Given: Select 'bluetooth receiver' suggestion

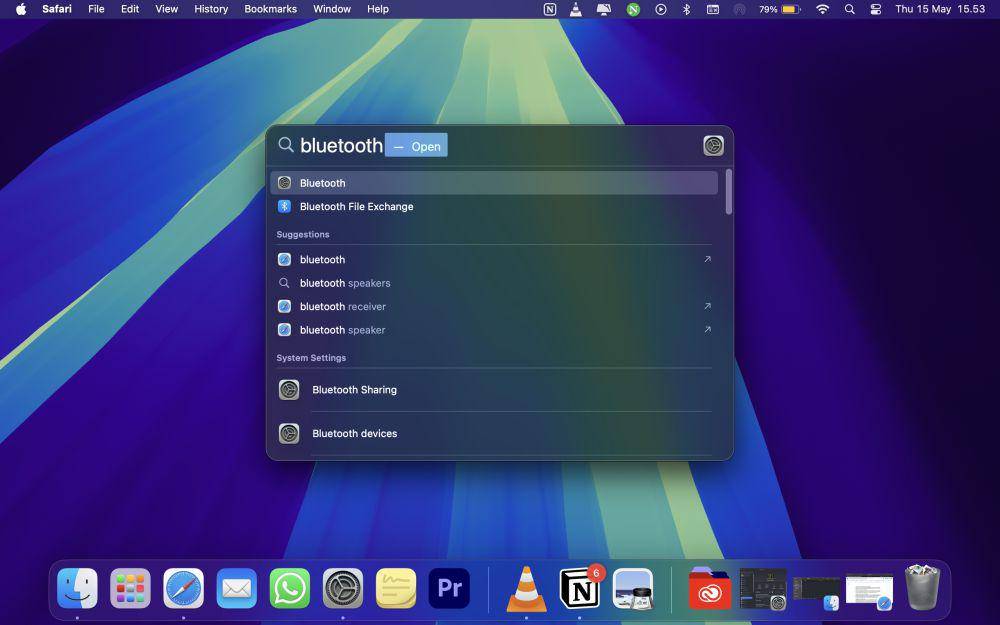Looking at the screenshot, I should 494,307.
